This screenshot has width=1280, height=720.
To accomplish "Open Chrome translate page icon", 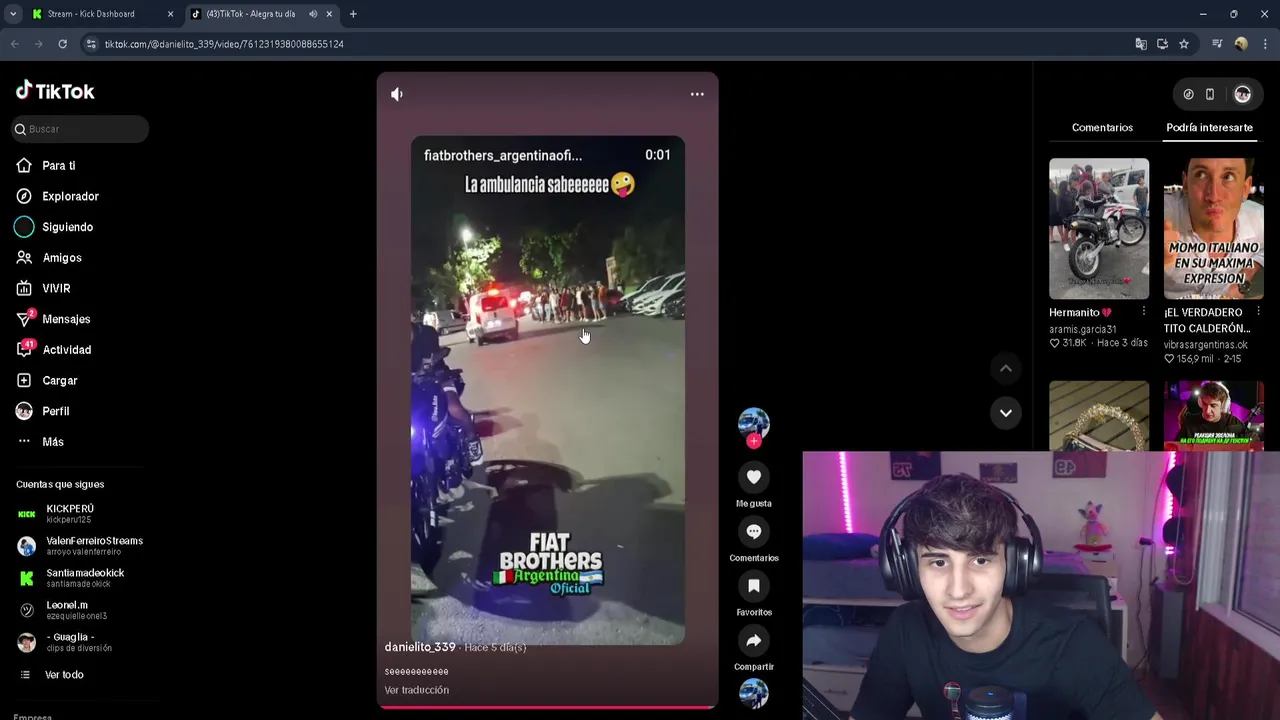I will click(1141, 44).
